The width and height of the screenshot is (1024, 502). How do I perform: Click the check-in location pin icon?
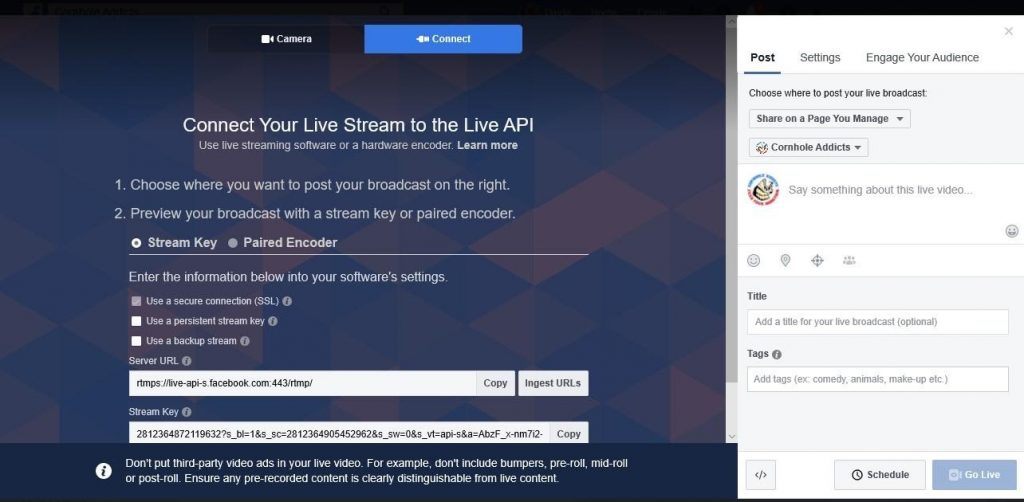[786, 260]
